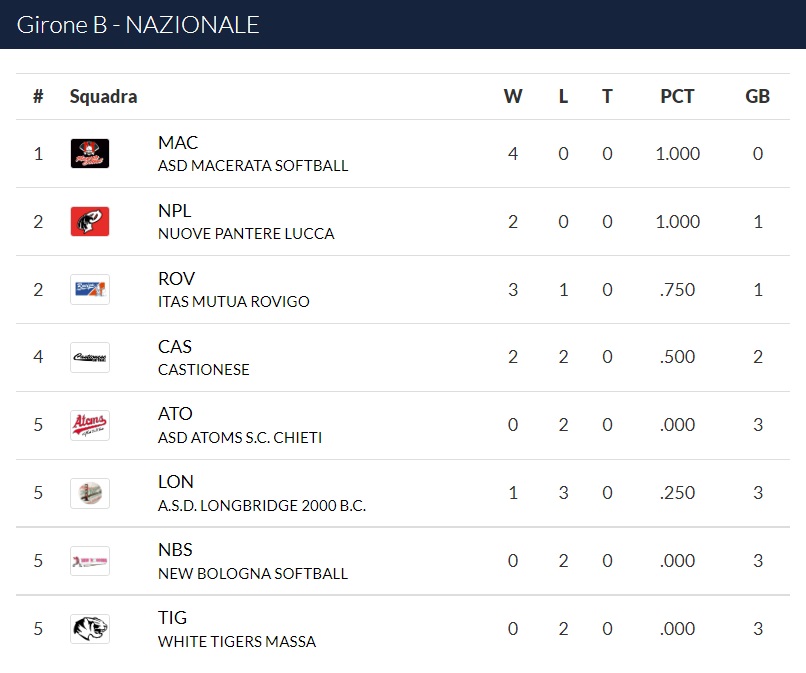Click the Macerata Softball team logo
Viewport: 806px width, 673px height.
[x=90, y=154]
